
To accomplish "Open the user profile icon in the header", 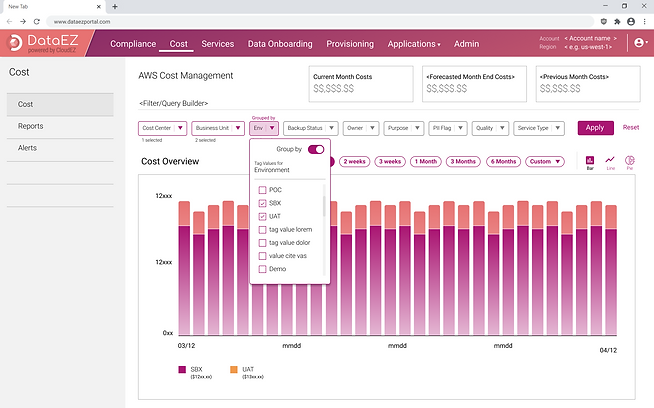I will click(x=641, y=43).
